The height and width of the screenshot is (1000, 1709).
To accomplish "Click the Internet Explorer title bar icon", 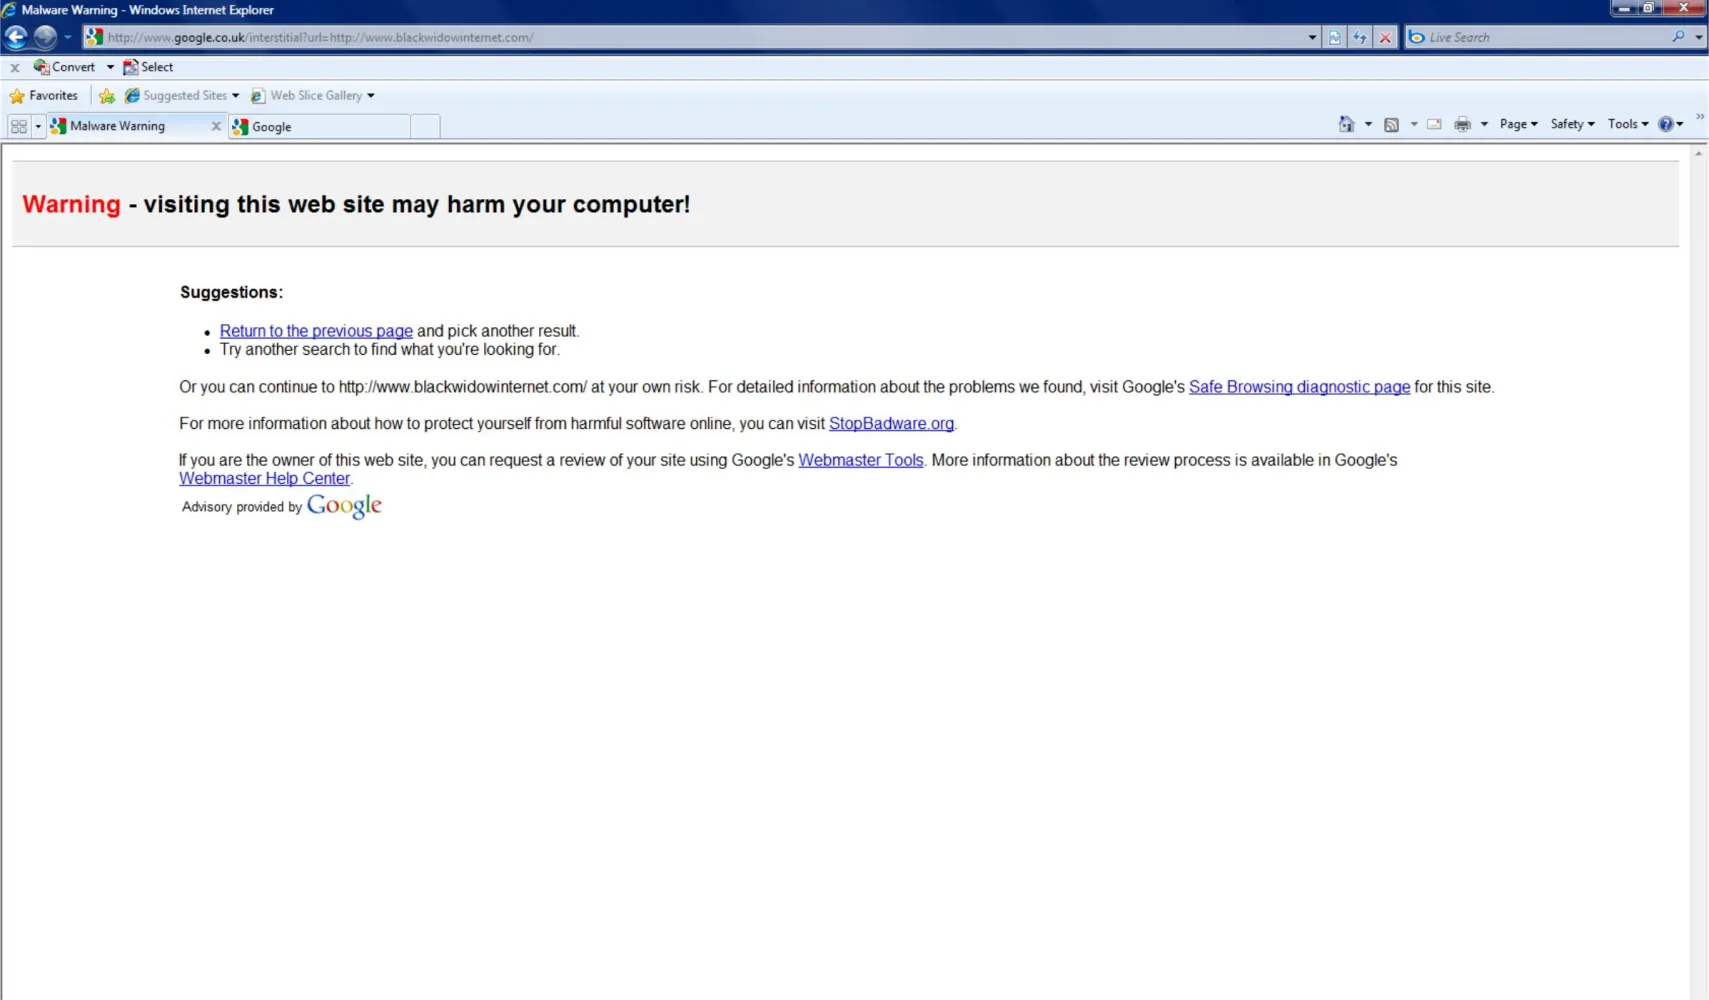I will coord(9,10).
